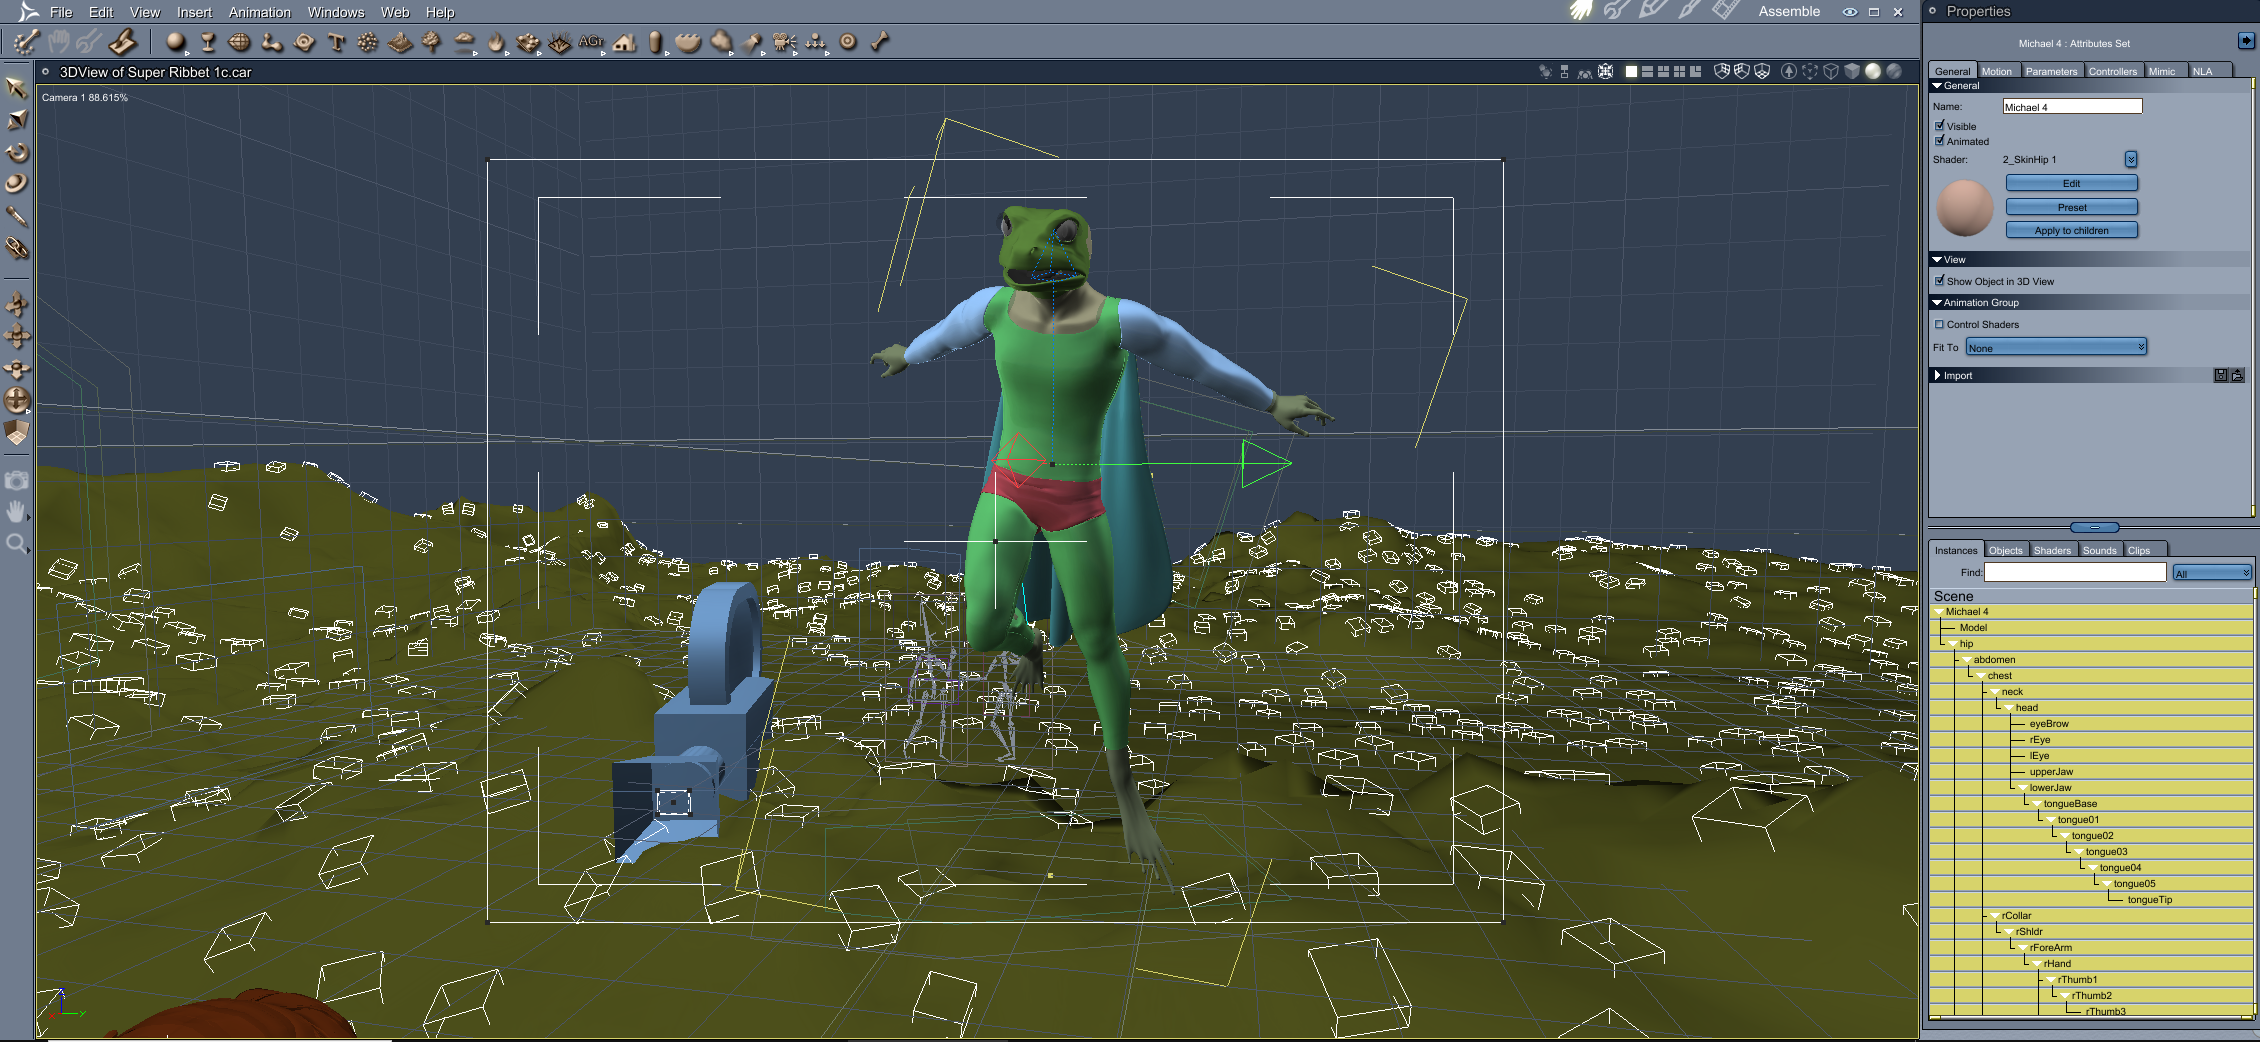Screen dimensions: 2260x1042
Task: Switch to the Shaders tab
Action: pyautogui.click(x=2052, y=550)
